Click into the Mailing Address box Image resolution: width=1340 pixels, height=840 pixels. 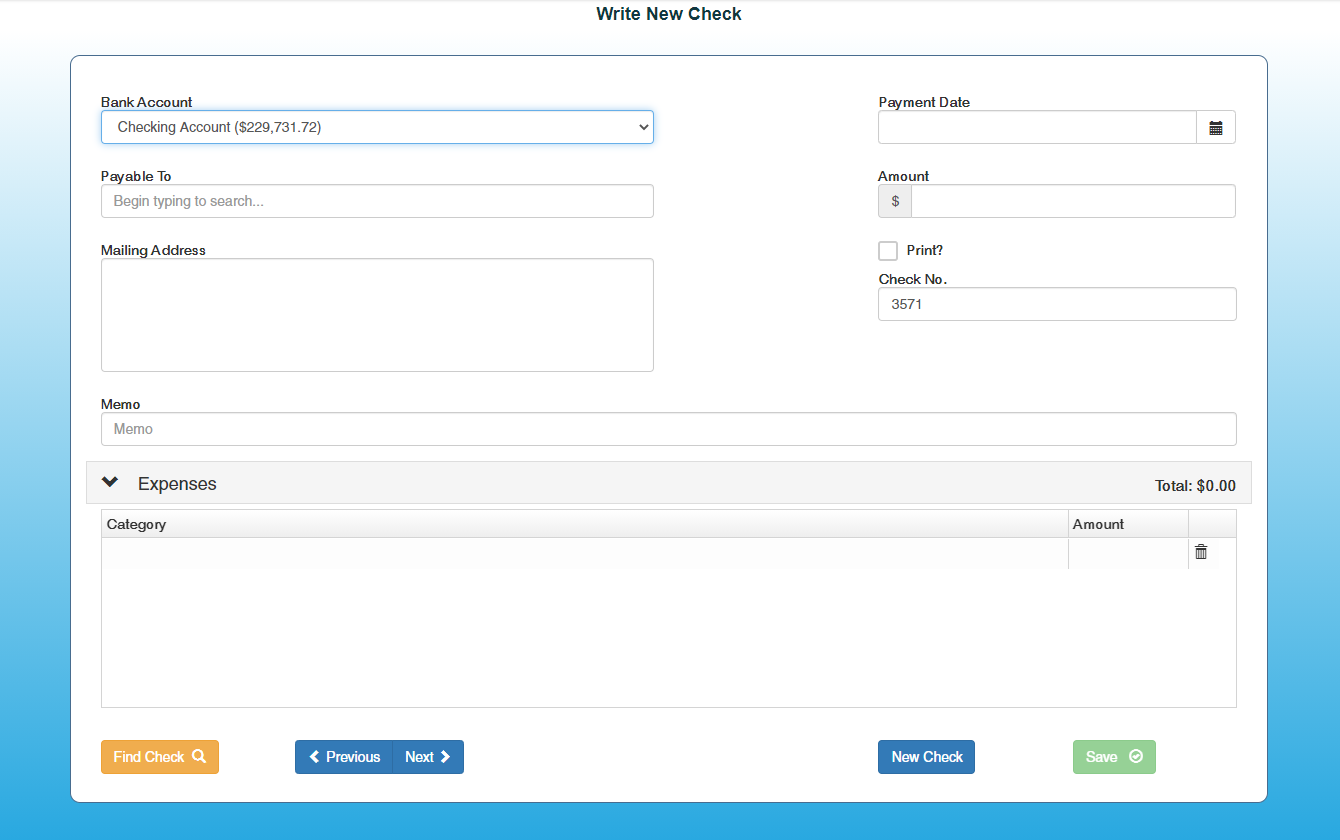377,315
